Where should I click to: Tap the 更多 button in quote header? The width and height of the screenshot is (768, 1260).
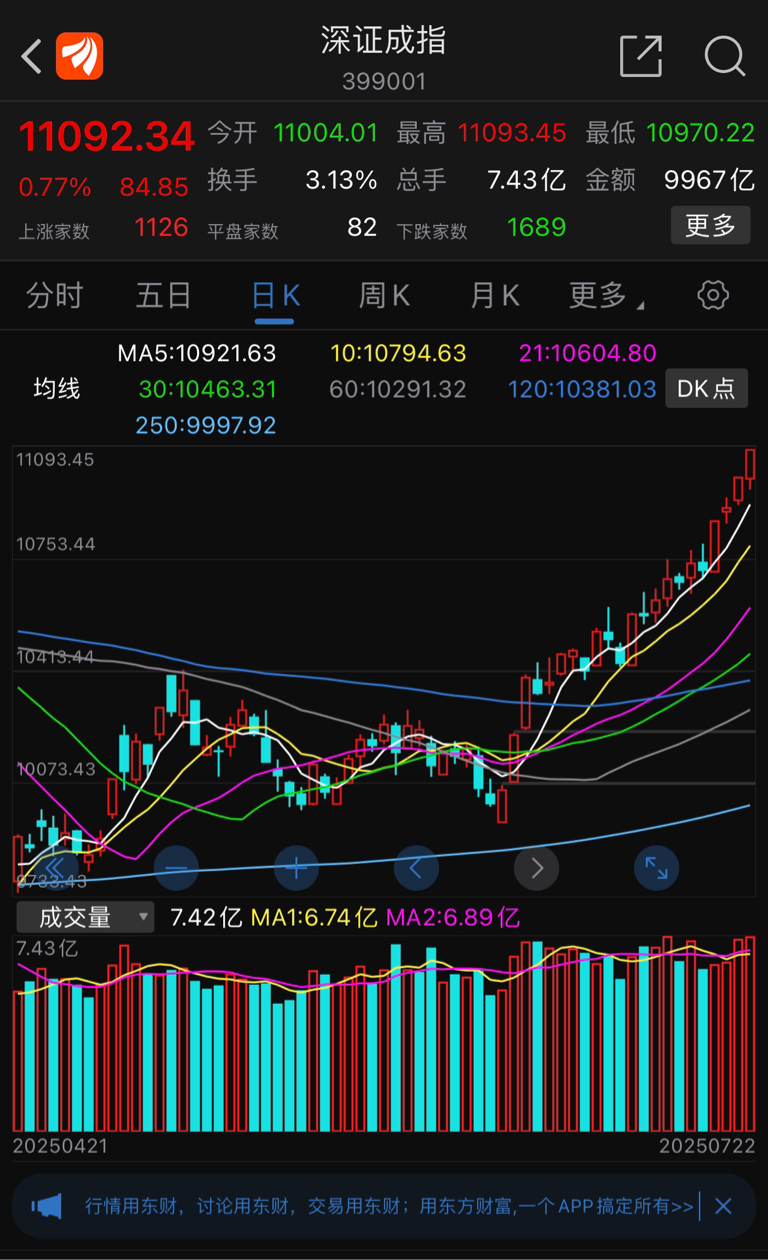coord(710,225)
